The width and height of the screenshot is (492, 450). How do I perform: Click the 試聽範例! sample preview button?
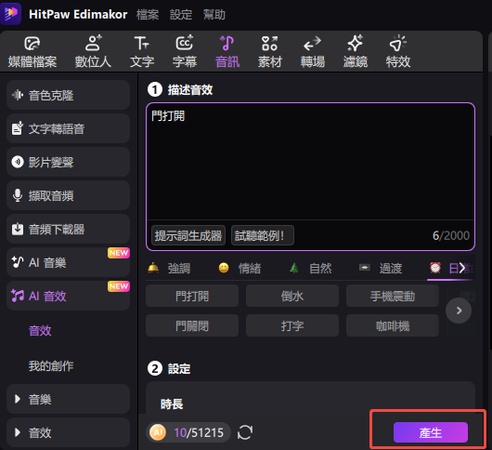point(262,235)
